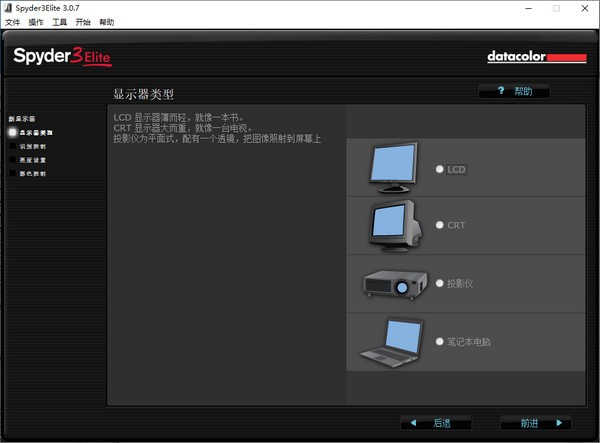Select the CRT radio button
This screenshot has height=443, width=600.
pyautogui.click(x=439, y=225)
